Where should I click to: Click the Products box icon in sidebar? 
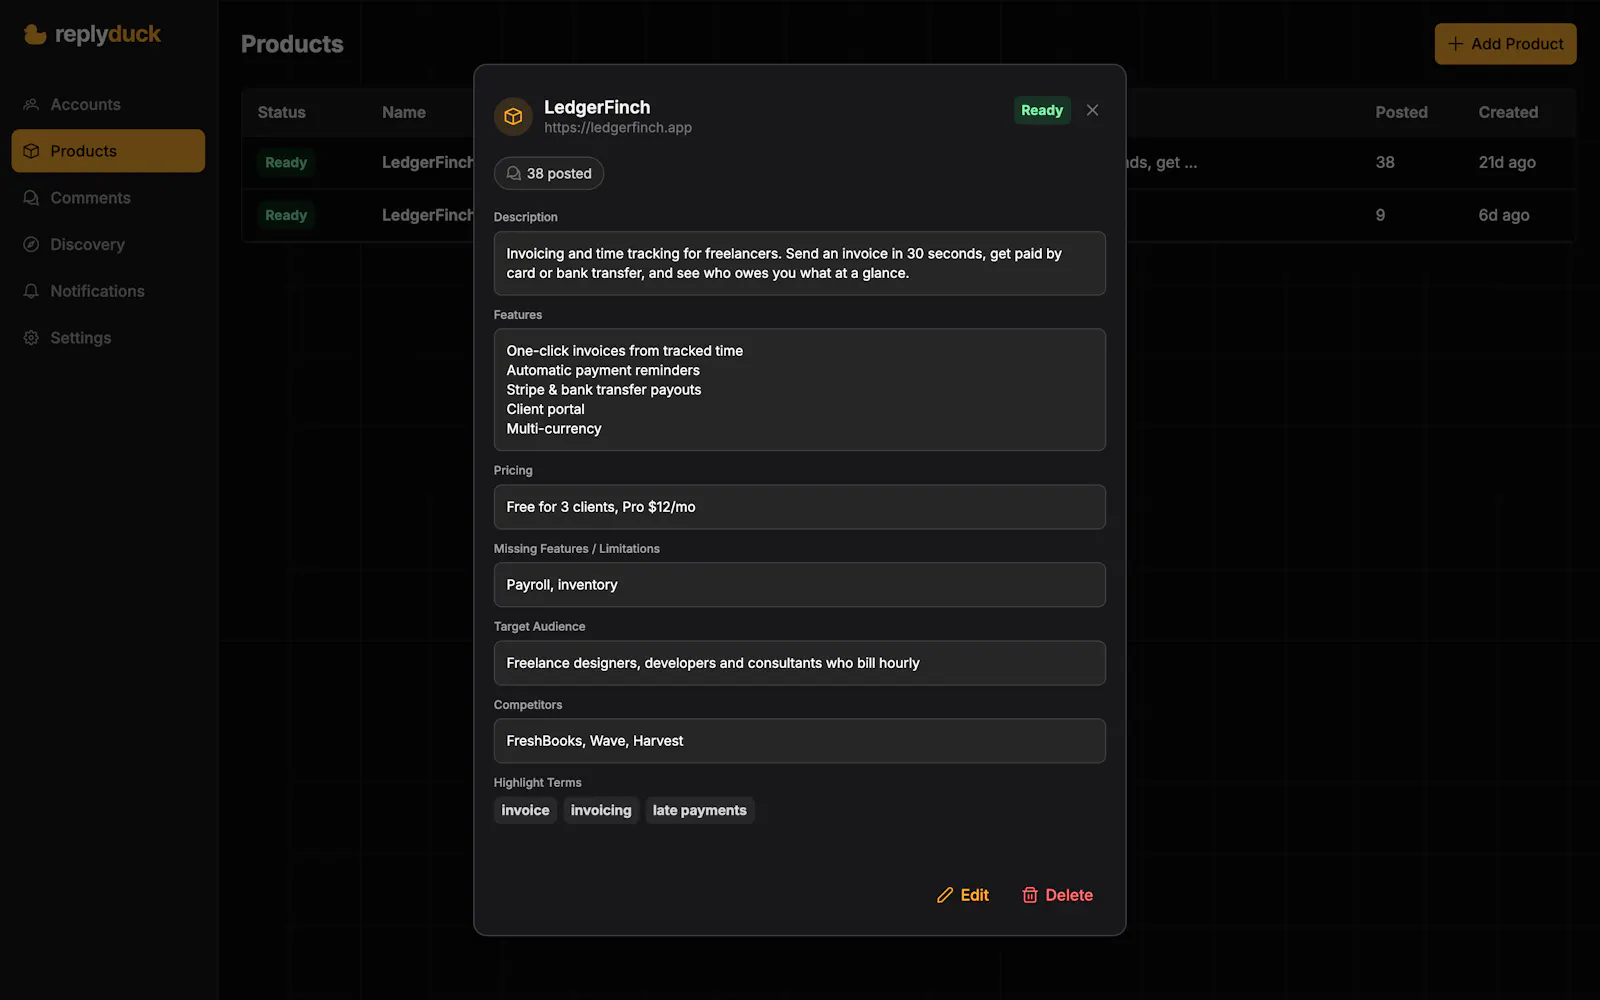[31, 151]
